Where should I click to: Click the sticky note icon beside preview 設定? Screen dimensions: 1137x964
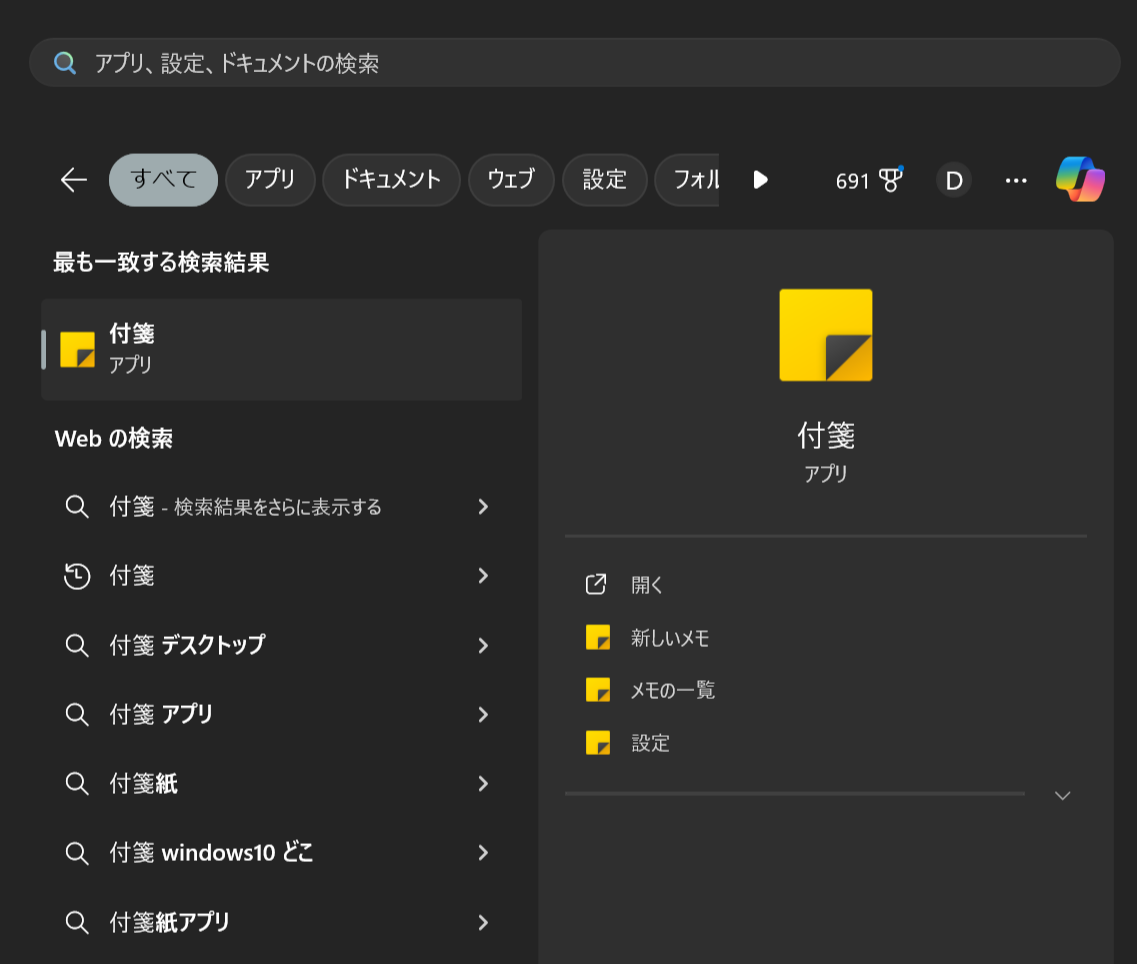[598, 743]
